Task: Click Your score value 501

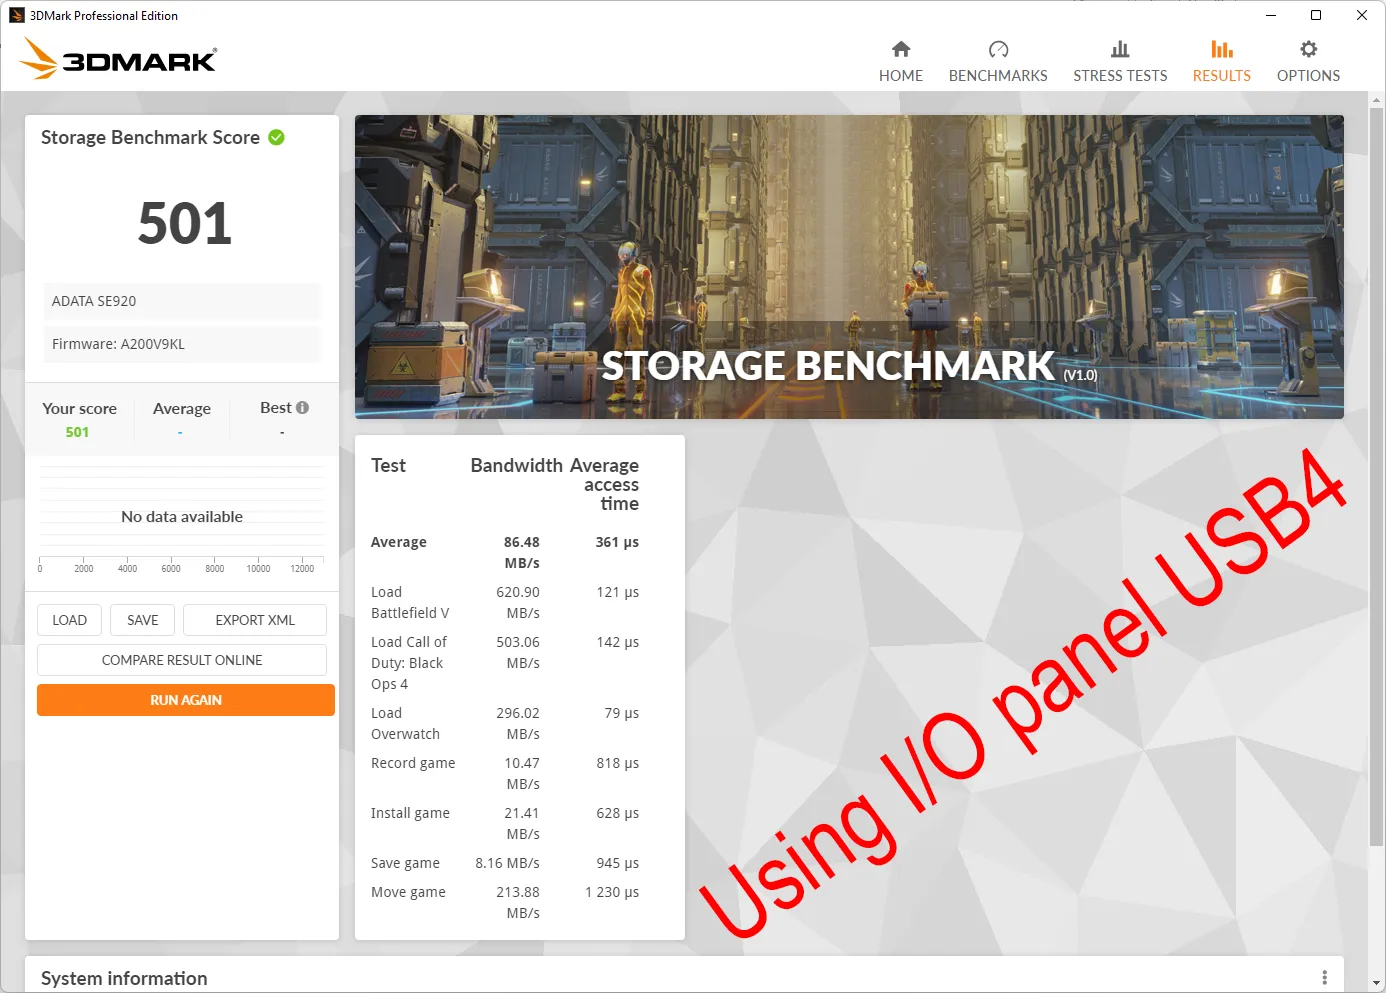Action: tap(77, 432)
